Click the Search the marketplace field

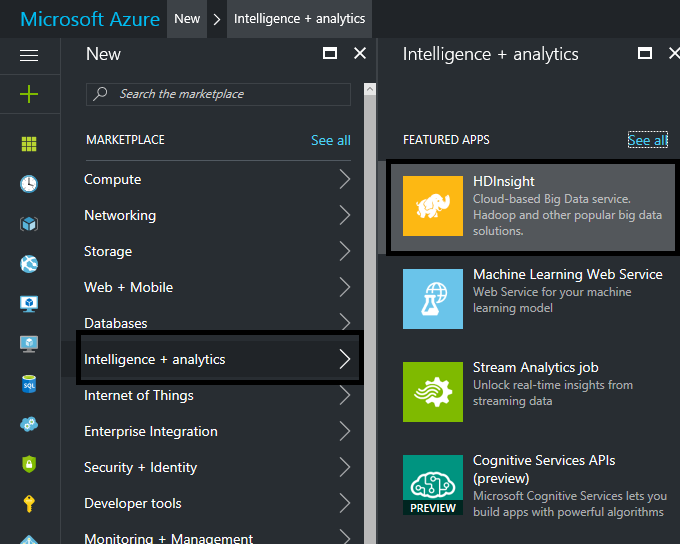[x=230, y=94]
